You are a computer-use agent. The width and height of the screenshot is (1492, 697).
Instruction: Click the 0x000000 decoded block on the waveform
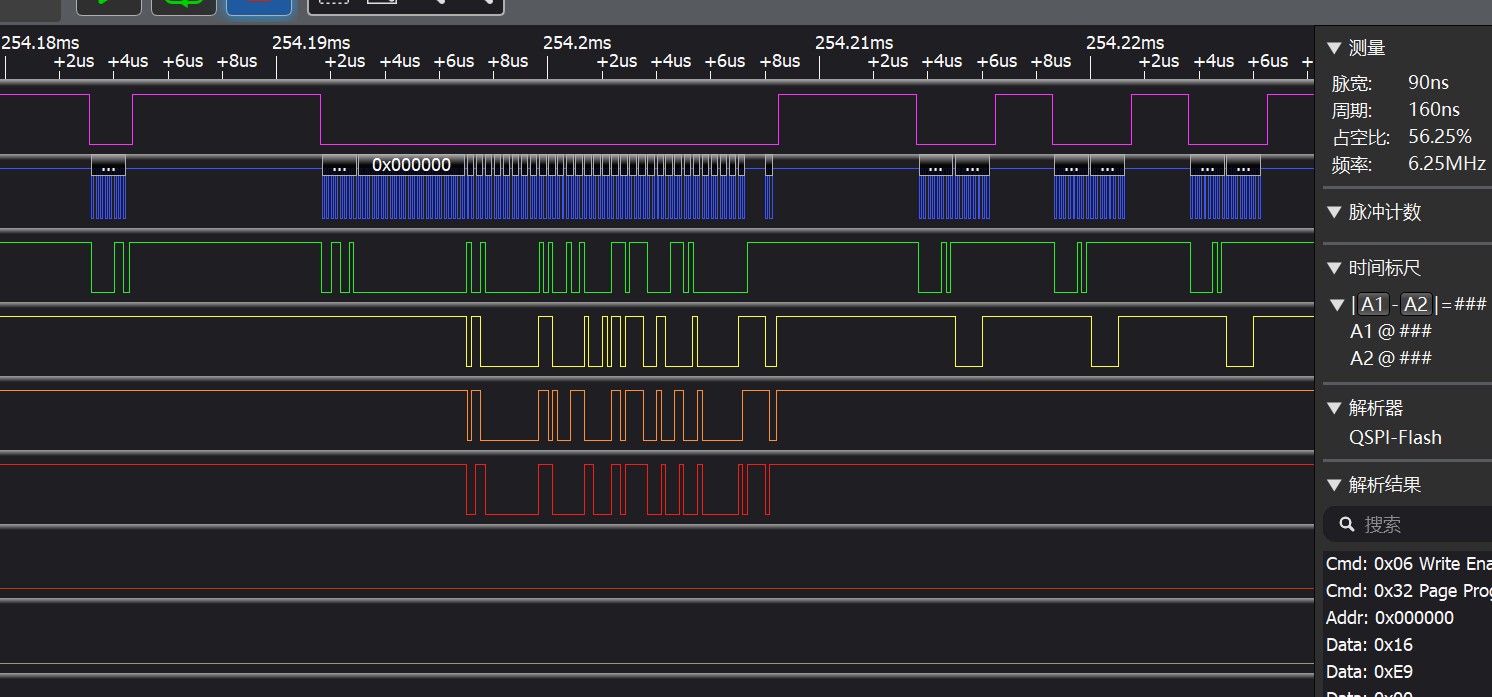point(411,165)
